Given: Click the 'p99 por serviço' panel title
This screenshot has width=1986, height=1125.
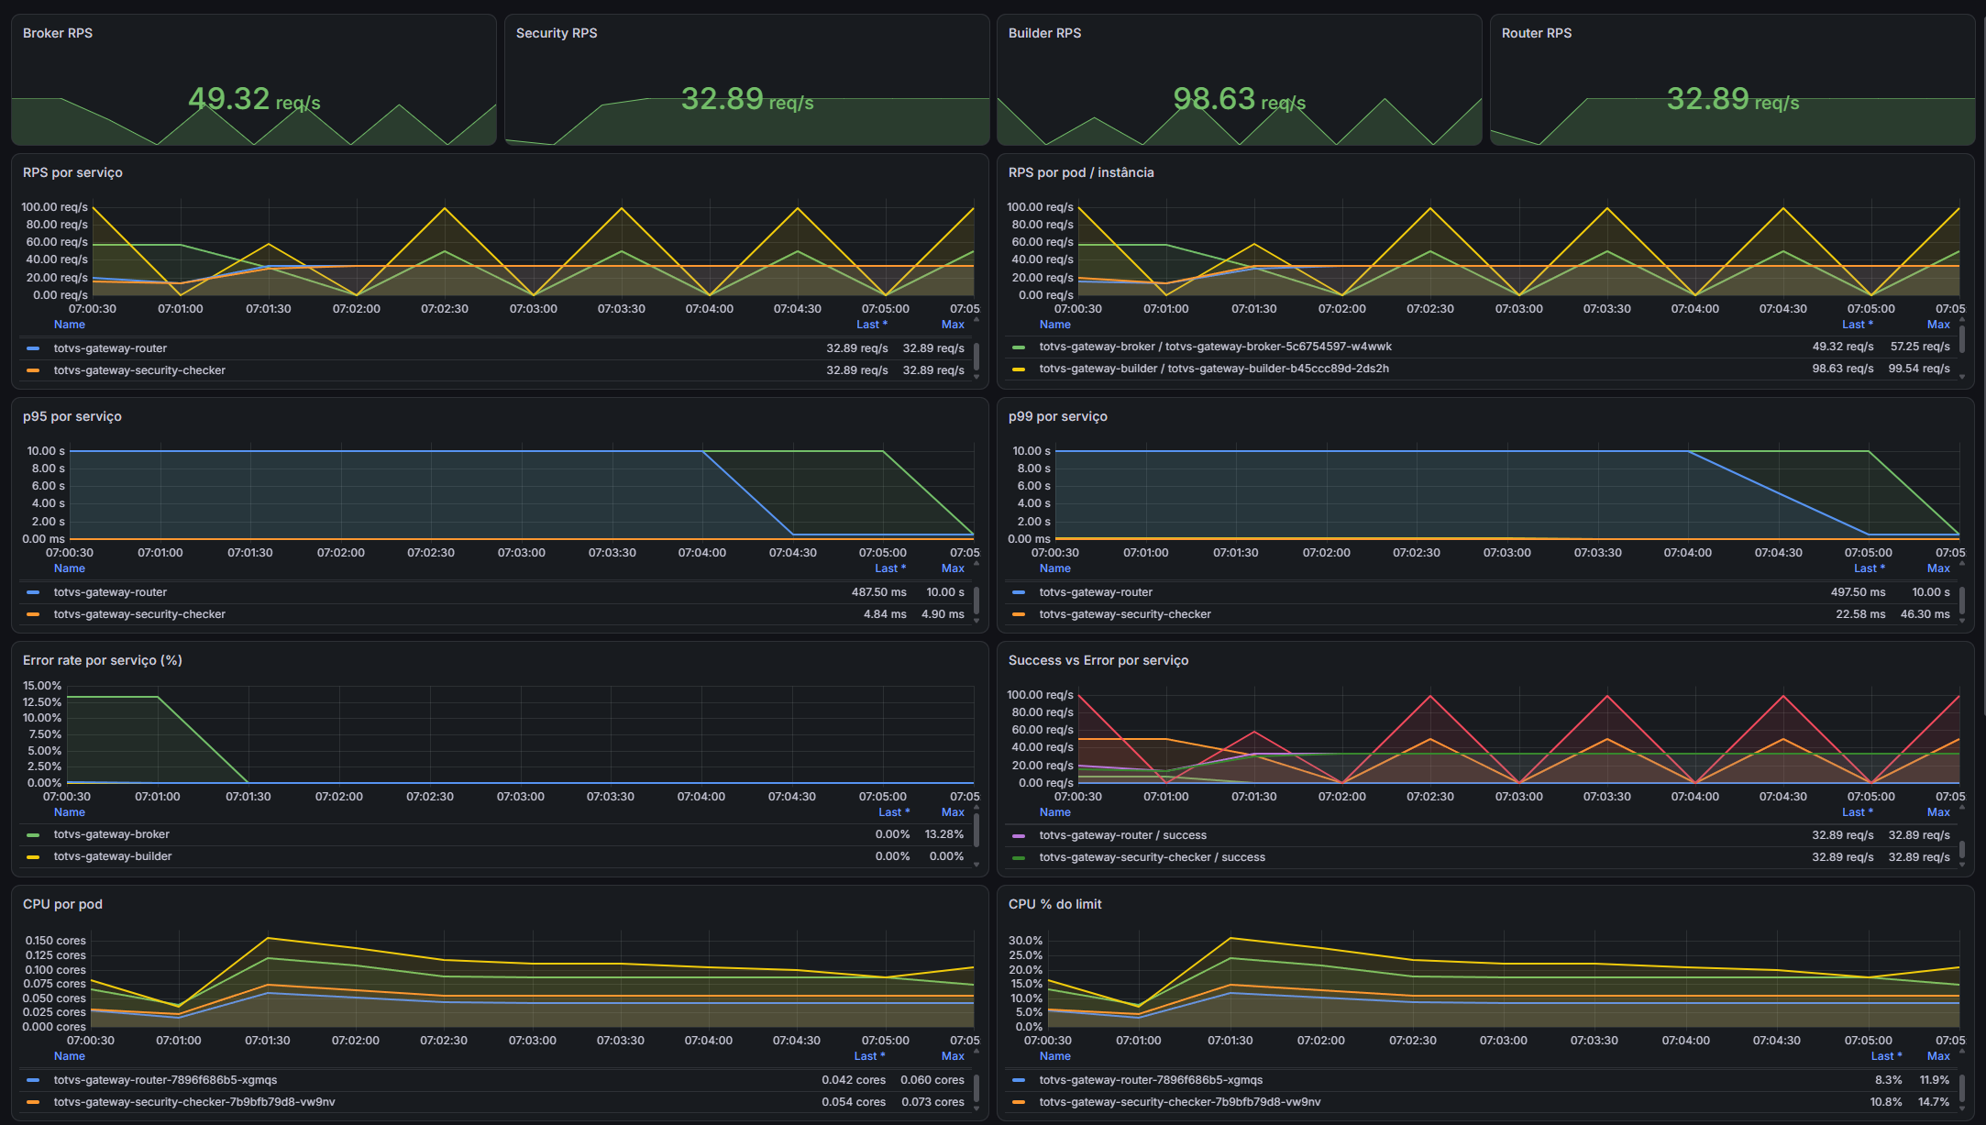Looking at the screenshot, I should point(1057,416).
